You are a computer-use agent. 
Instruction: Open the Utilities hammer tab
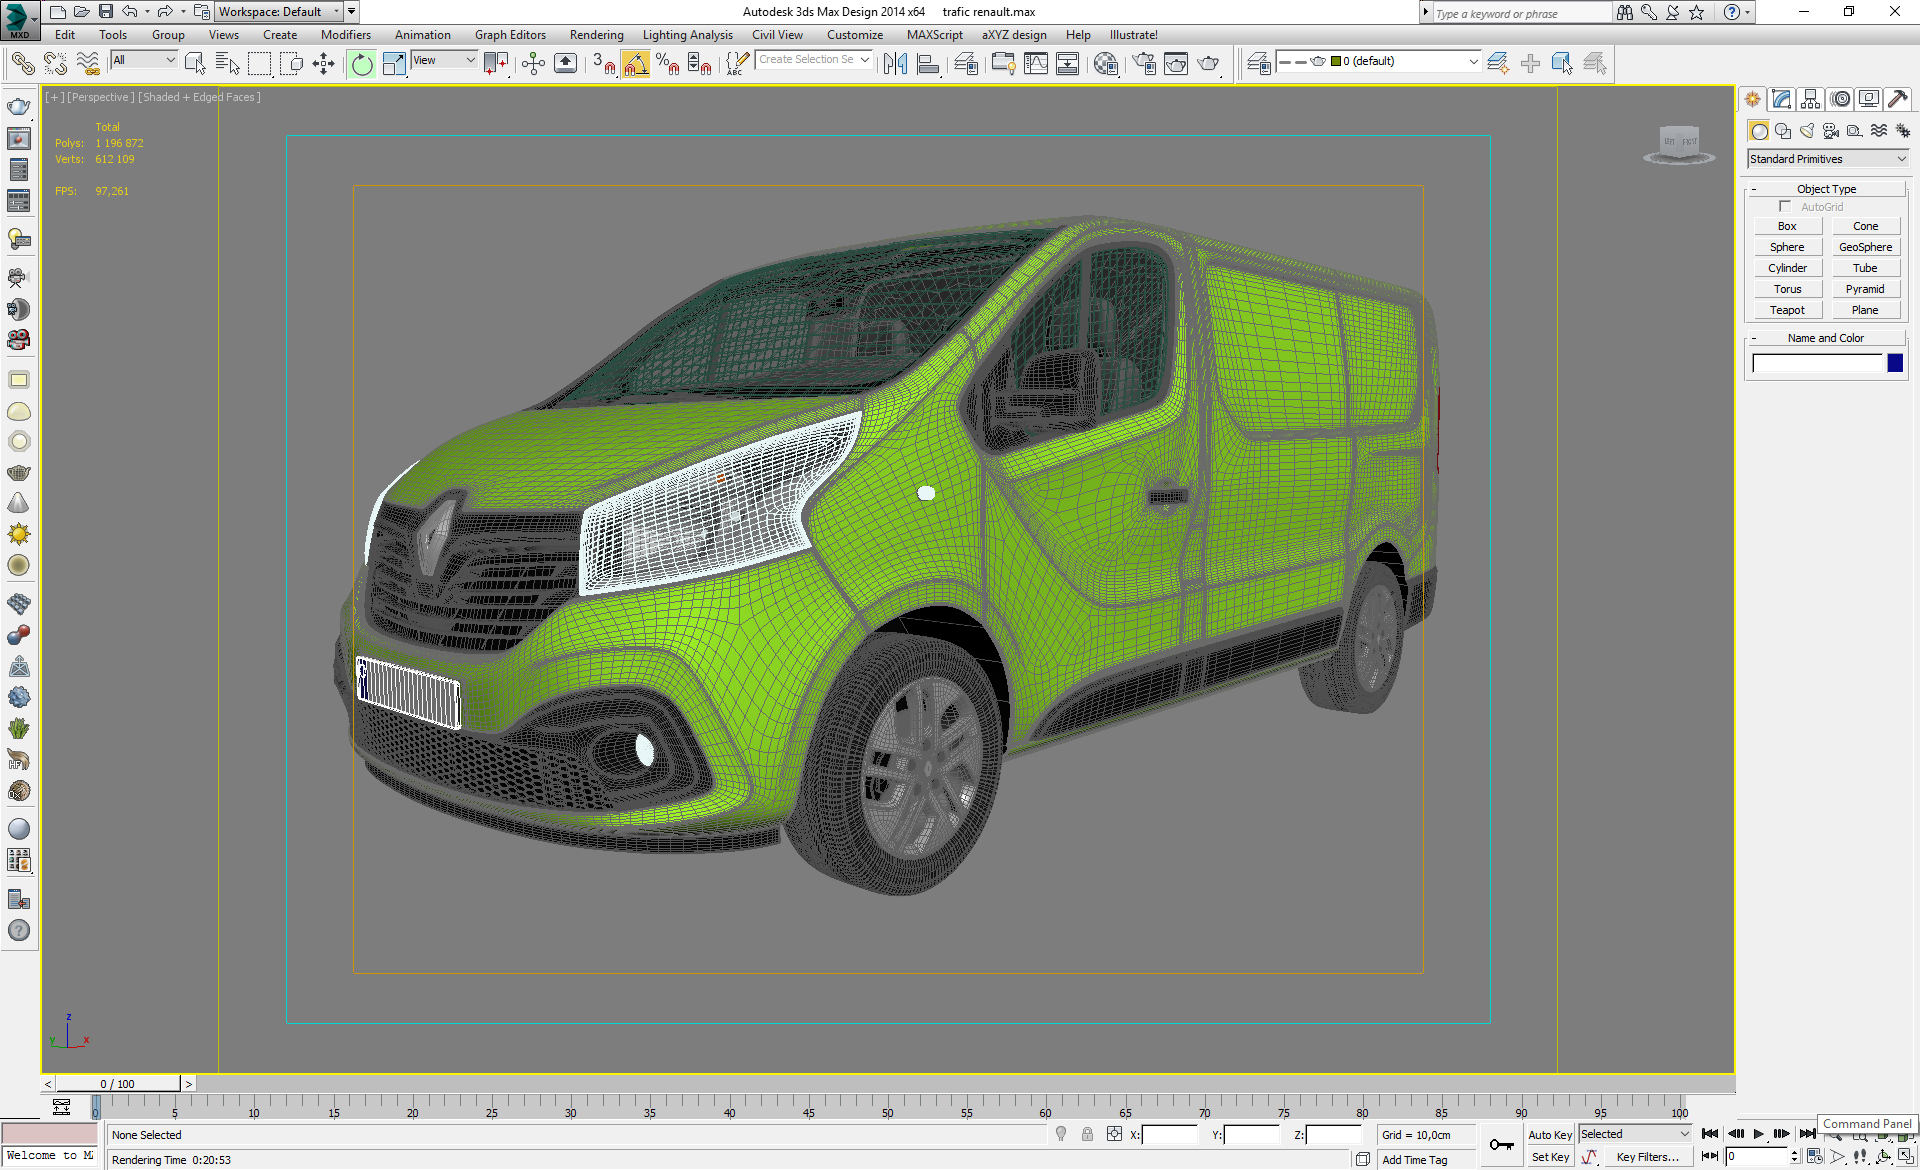(x=1897, y=99)
